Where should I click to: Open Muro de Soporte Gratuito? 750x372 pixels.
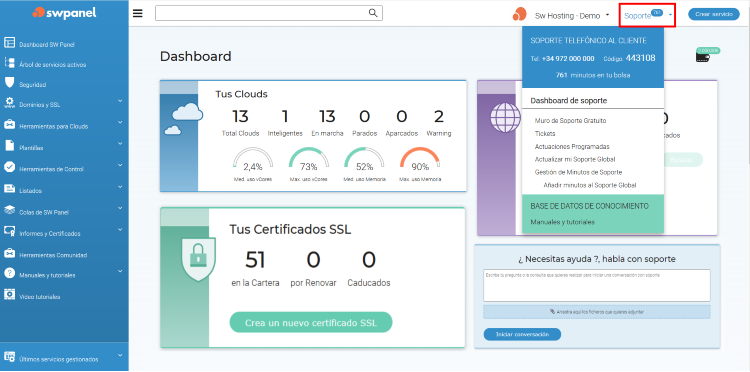coord(570,121)
